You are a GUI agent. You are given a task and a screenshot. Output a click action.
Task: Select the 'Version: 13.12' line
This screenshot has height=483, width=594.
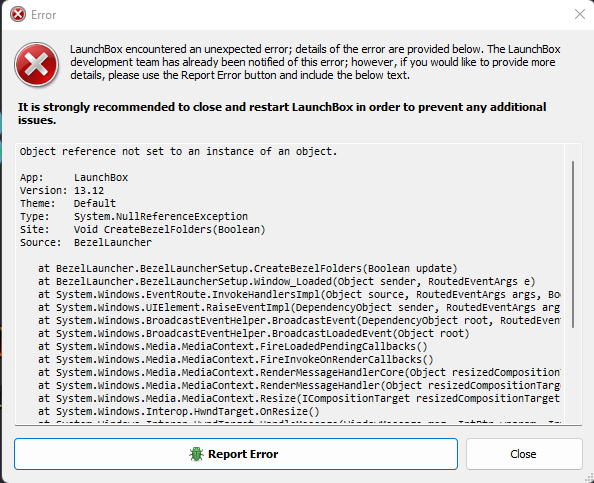click(x=62, y=191)
